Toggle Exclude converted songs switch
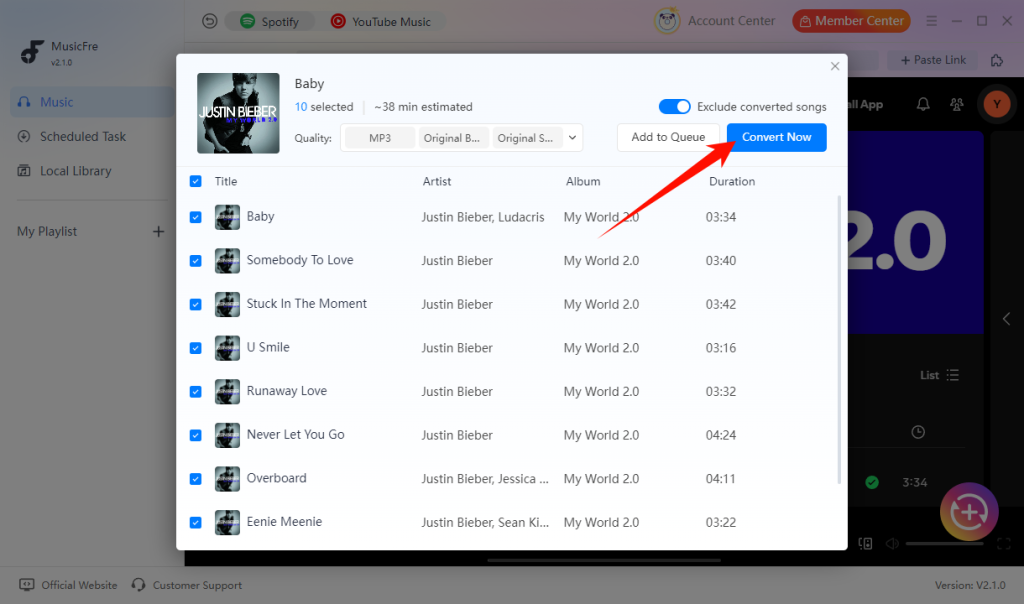The image size is (1024, 604). (x=675, y=106)
